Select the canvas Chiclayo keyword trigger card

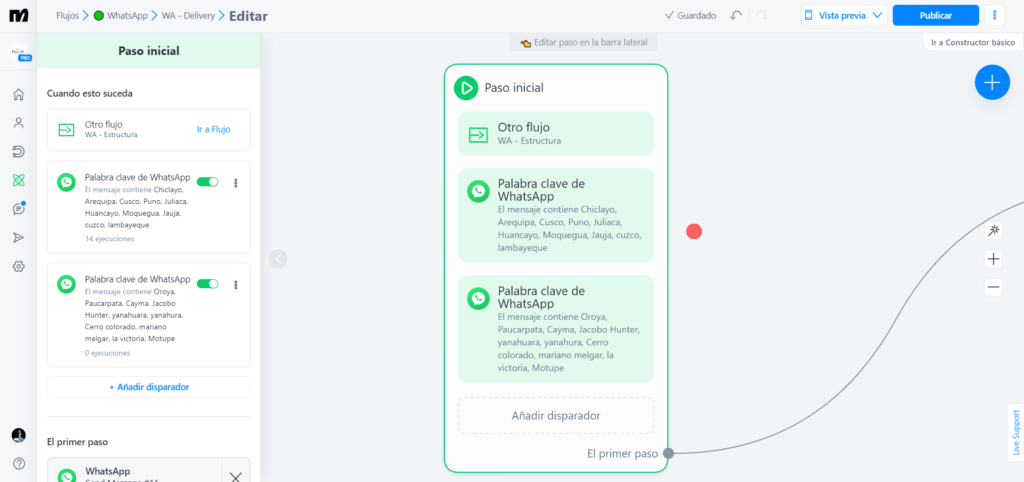pyautogui.click(x=556, y=216)
